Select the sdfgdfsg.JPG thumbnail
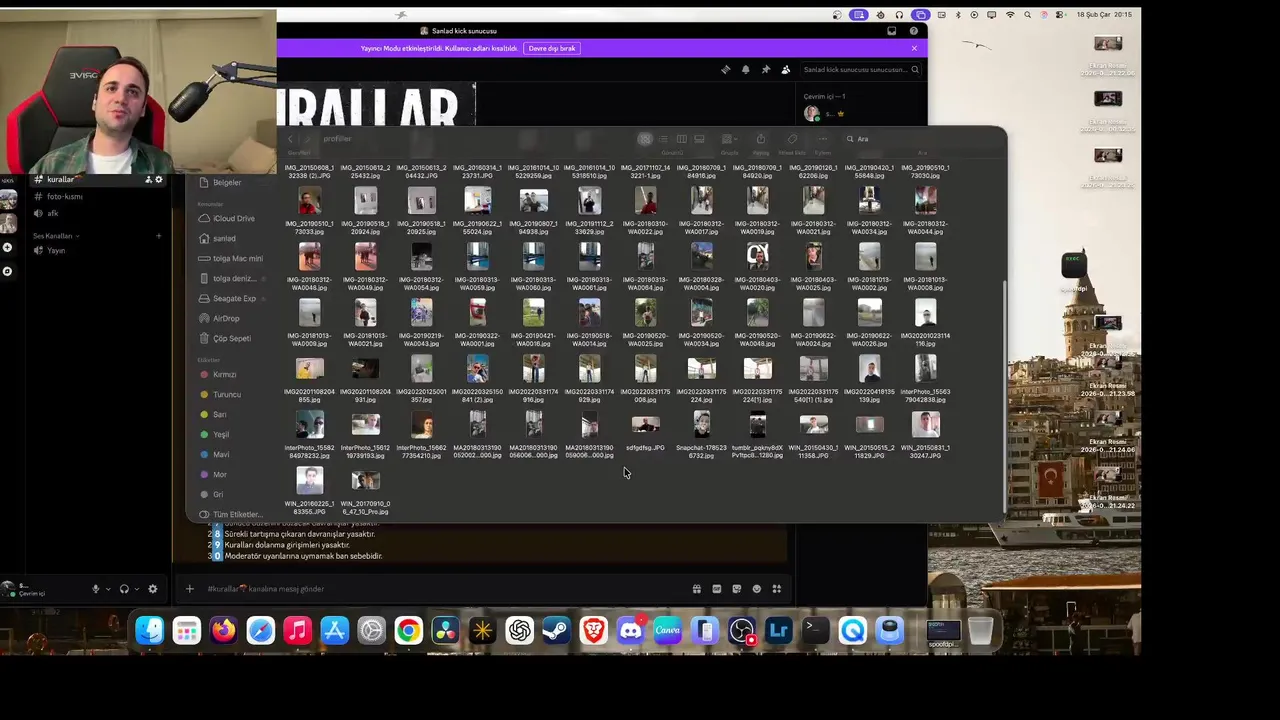The width and height of the screenshot is (1280, 720). 646,425
